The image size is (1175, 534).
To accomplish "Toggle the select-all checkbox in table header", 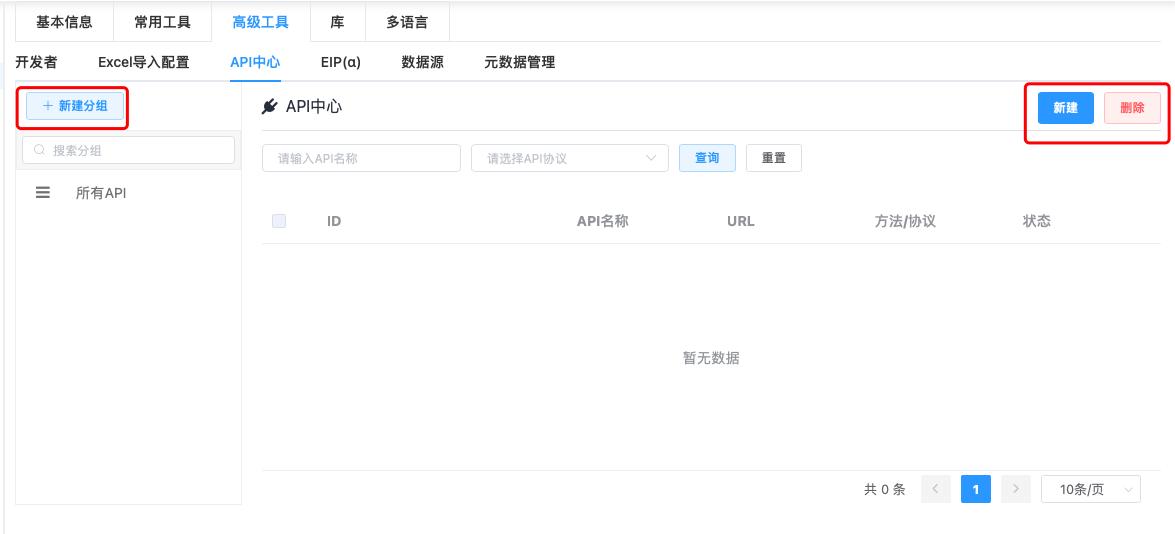I will (279, 221).
